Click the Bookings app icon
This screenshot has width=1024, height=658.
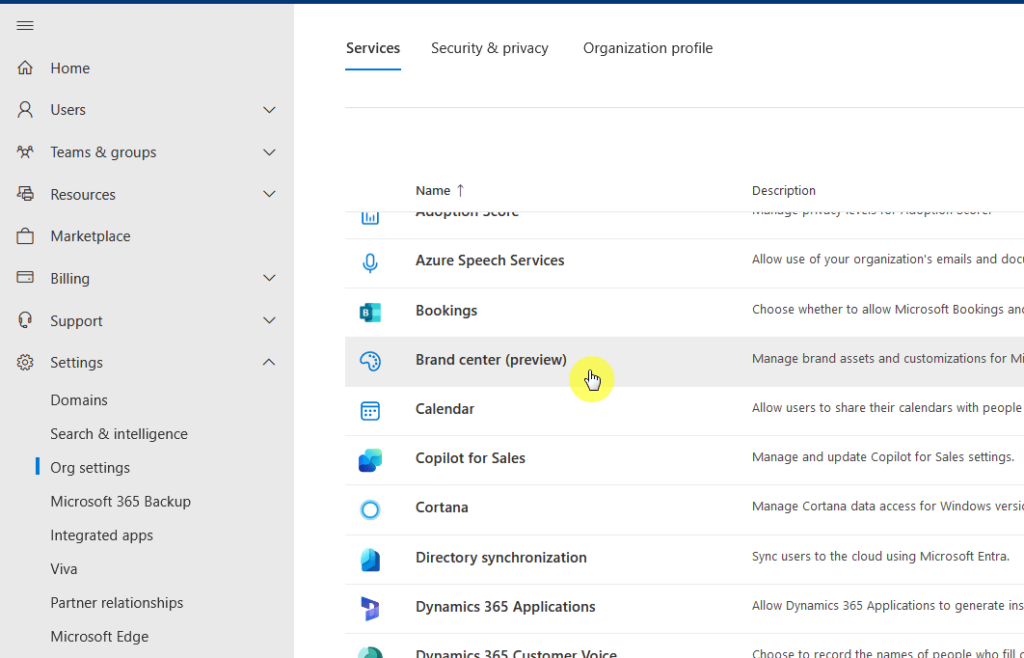[x=370, y=312]
